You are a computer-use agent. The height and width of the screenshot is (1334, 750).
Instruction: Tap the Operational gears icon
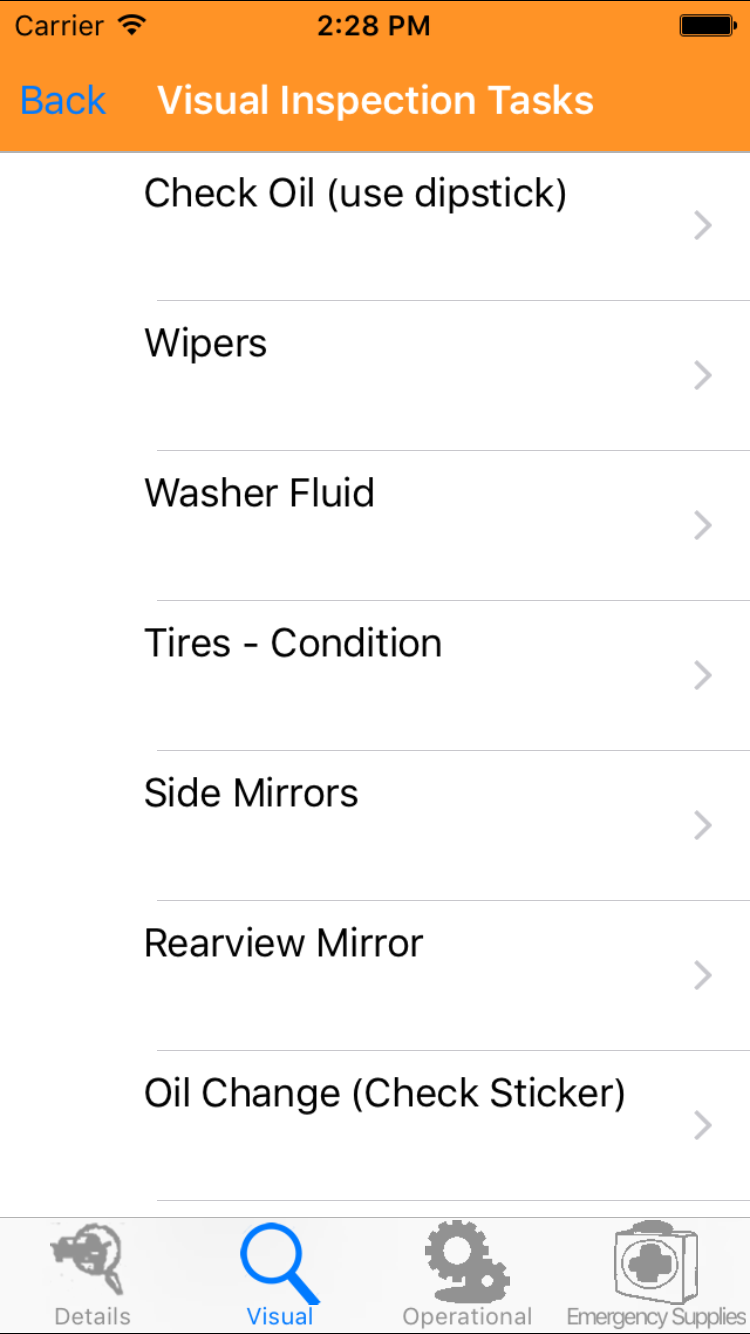(467, 1261)
